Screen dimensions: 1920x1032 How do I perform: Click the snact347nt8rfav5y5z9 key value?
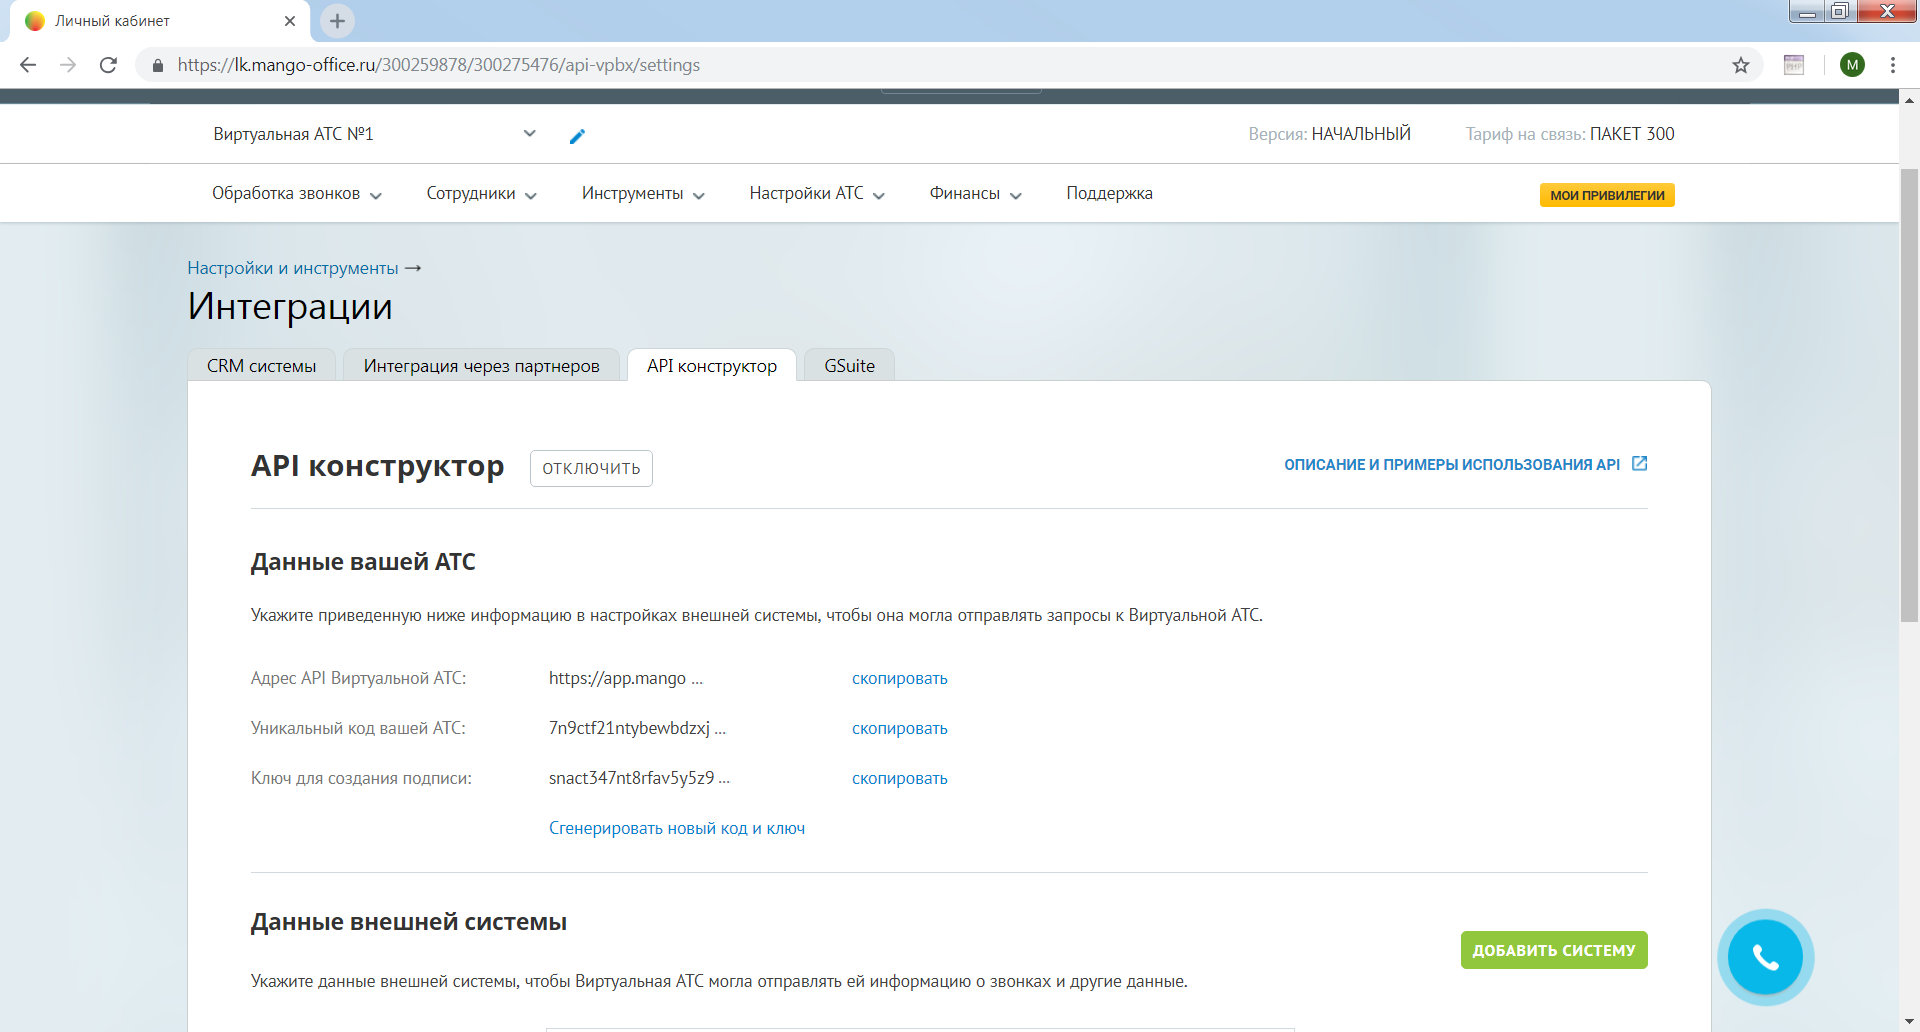(x=639, y=778)
